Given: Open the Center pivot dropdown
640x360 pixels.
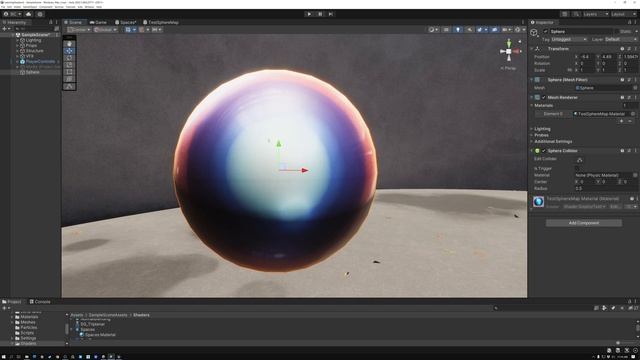Looking at the screenshot, I should tap(79, 29).
